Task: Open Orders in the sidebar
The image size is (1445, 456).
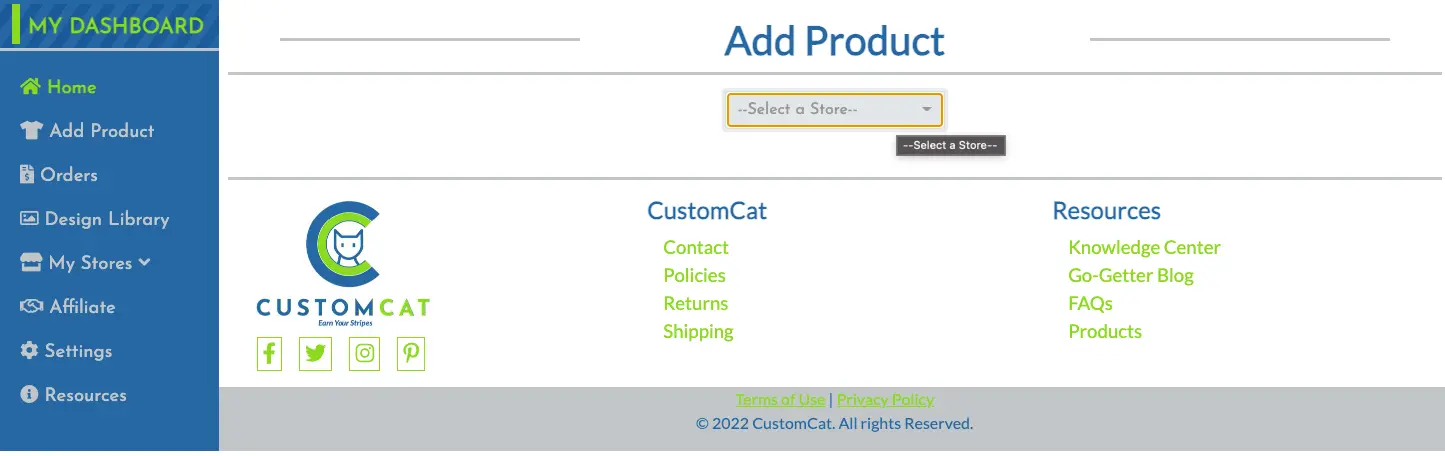Action: [68, 175]
